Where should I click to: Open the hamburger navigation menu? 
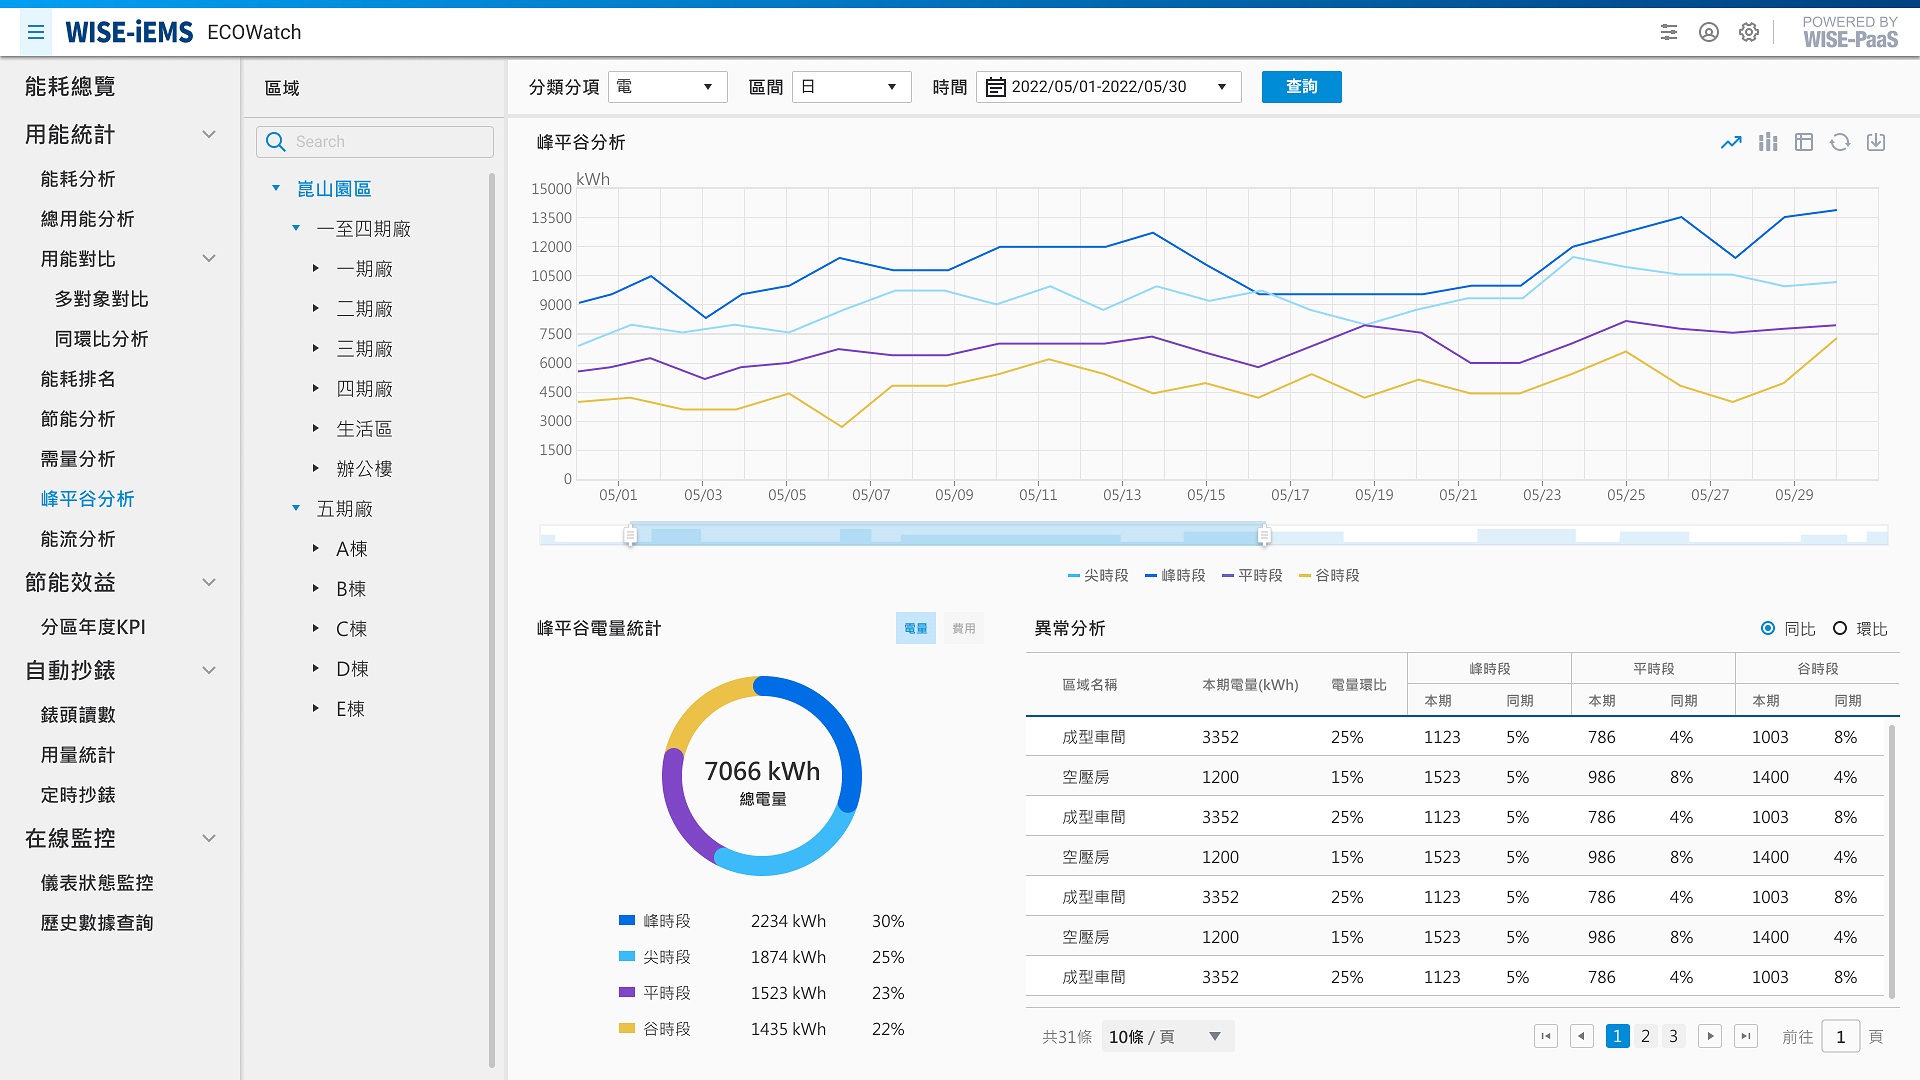click(36, 32)
